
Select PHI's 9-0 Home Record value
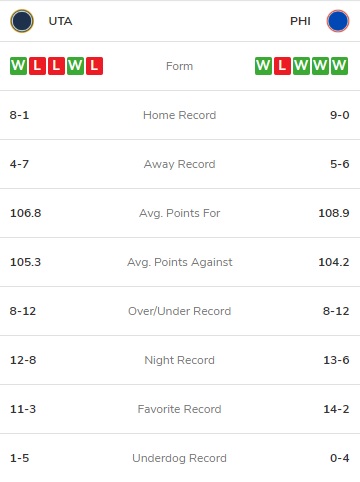point(339,115)
